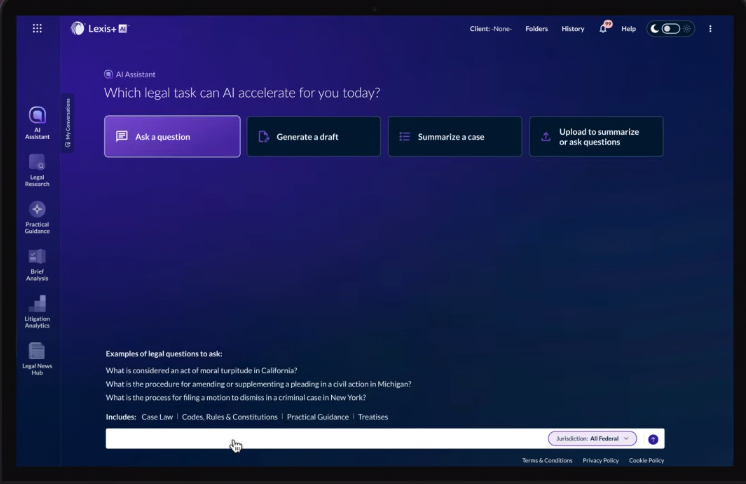Viewport: 746px width, 484px height.
Task: Open the Client: -None- selector
Action: click(491, 29)
